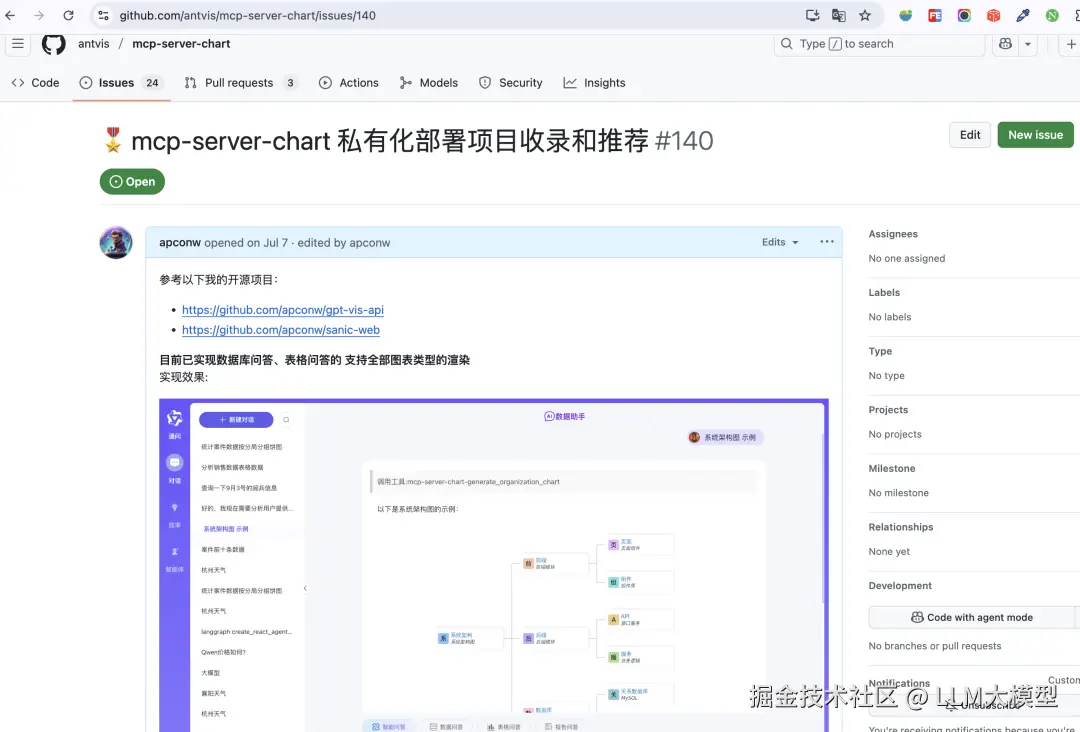Click the browser forward arrow
This screenshot has height=732, width=1080.
click(39, 15)
